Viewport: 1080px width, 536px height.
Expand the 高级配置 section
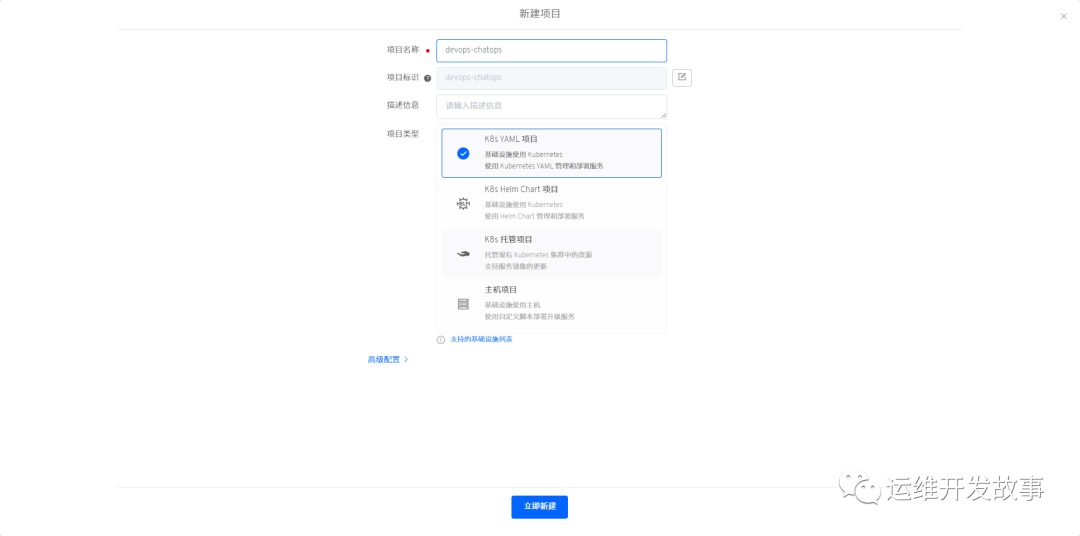point(384,359)
